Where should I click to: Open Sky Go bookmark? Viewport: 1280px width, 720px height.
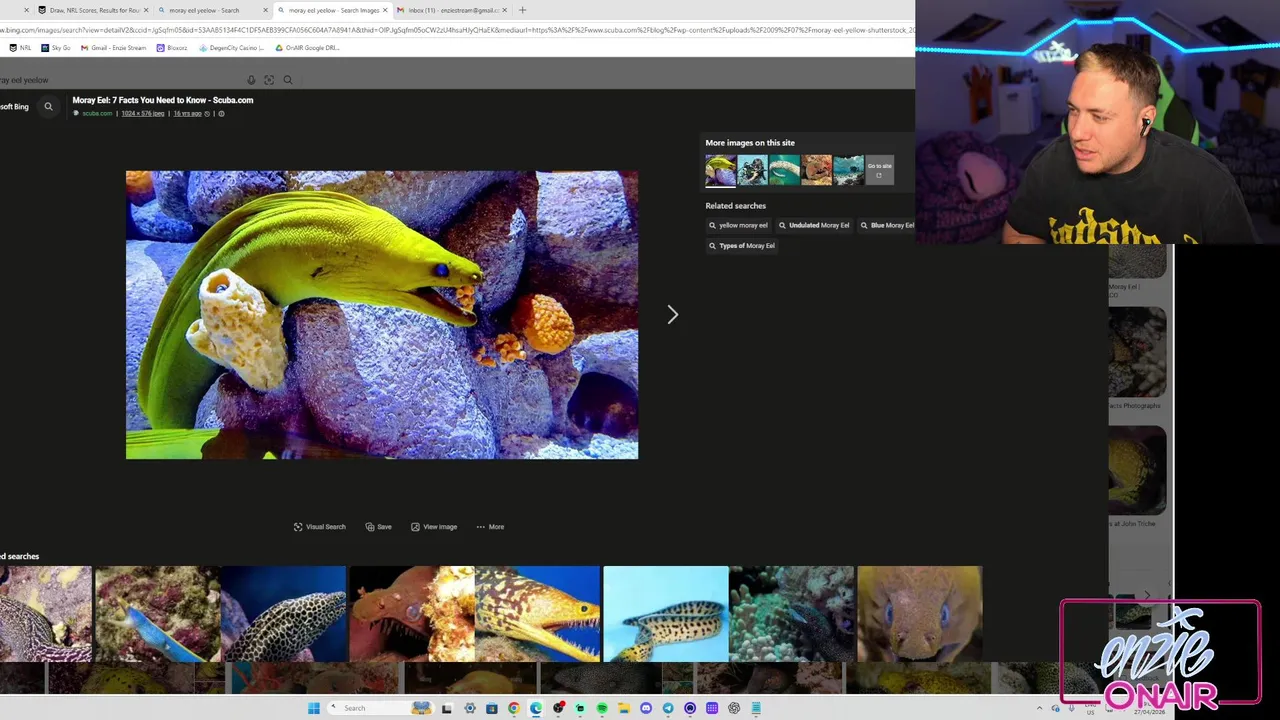[x=56, y=48]
